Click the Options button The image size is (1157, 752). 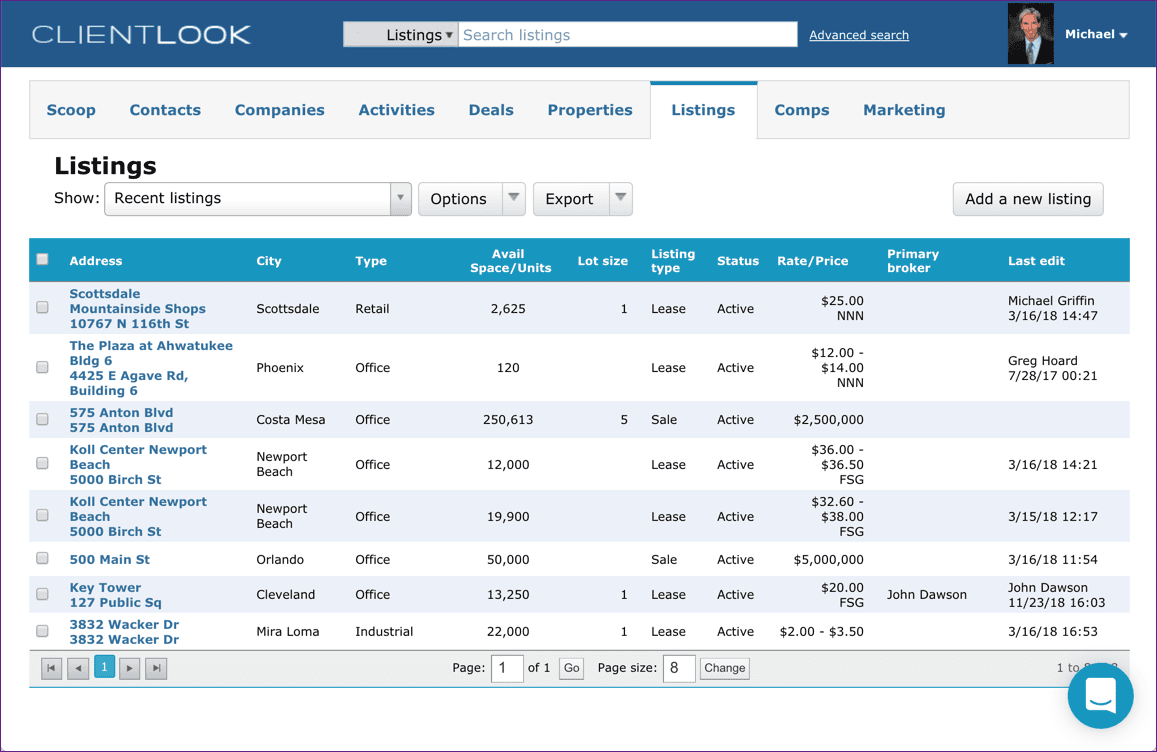click(460, 199)
